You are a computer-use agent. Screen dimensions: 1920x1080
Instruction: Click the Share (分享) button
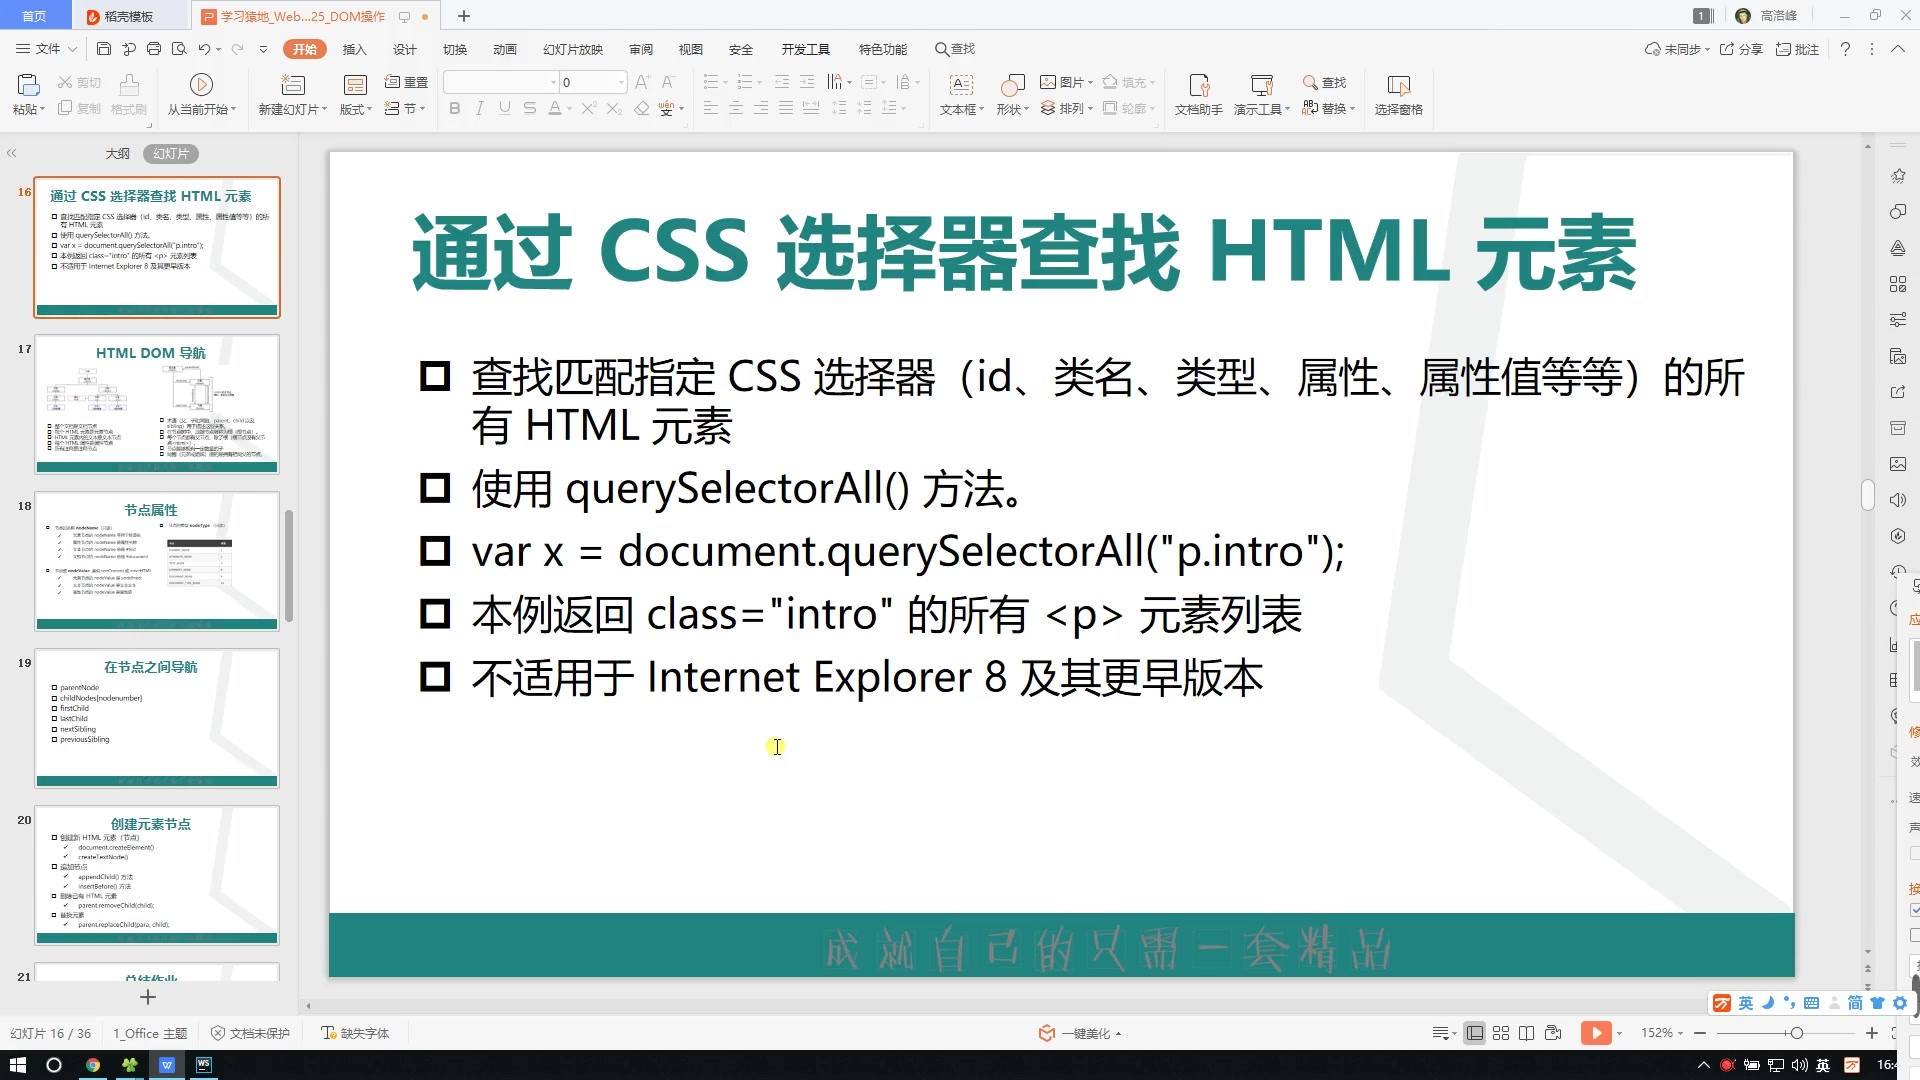1741,49
